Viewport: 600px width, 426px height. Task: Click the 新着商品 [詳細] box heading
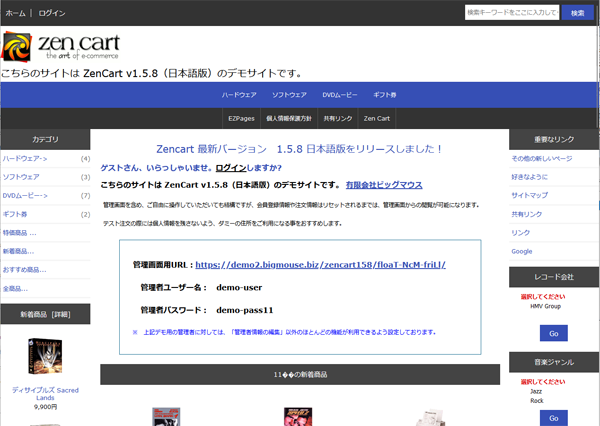pos(45,314)
